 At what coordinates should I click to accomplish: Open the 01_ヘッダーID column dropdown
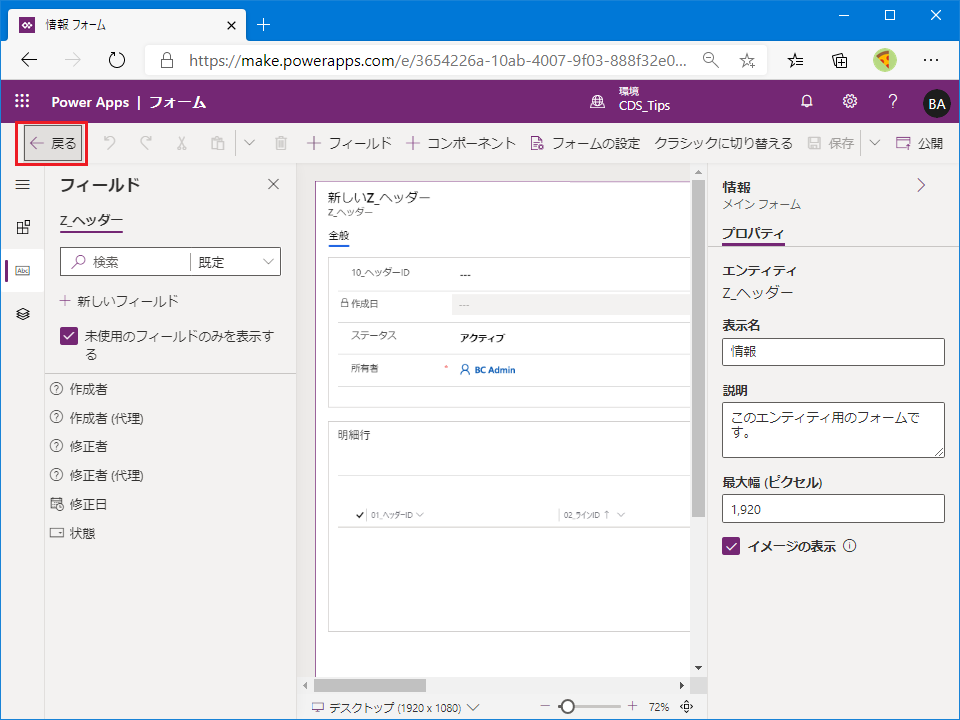(x=420, y=515)
